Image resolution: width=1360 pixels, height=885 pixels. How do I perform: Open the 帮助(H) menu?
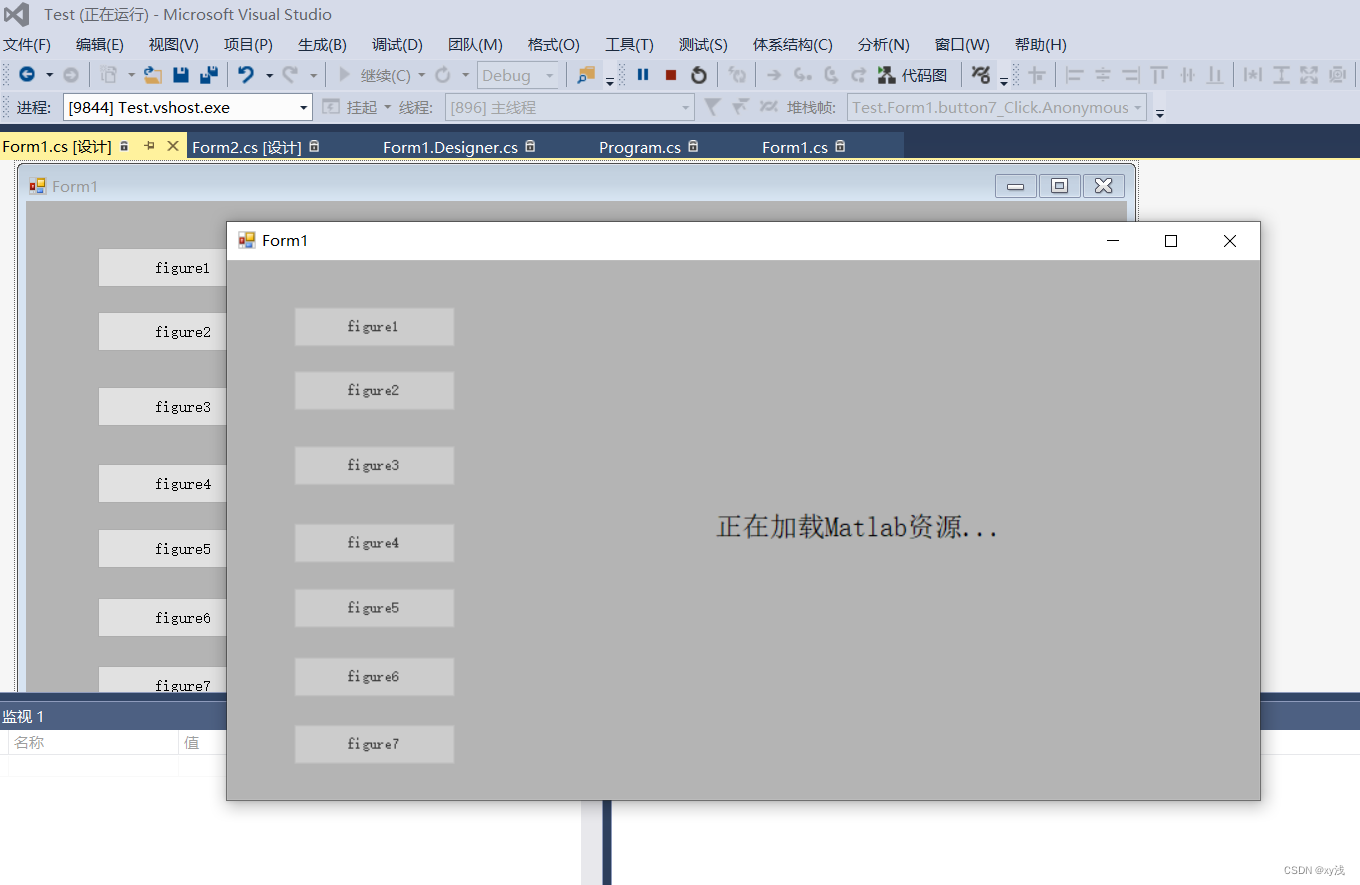1041,45
